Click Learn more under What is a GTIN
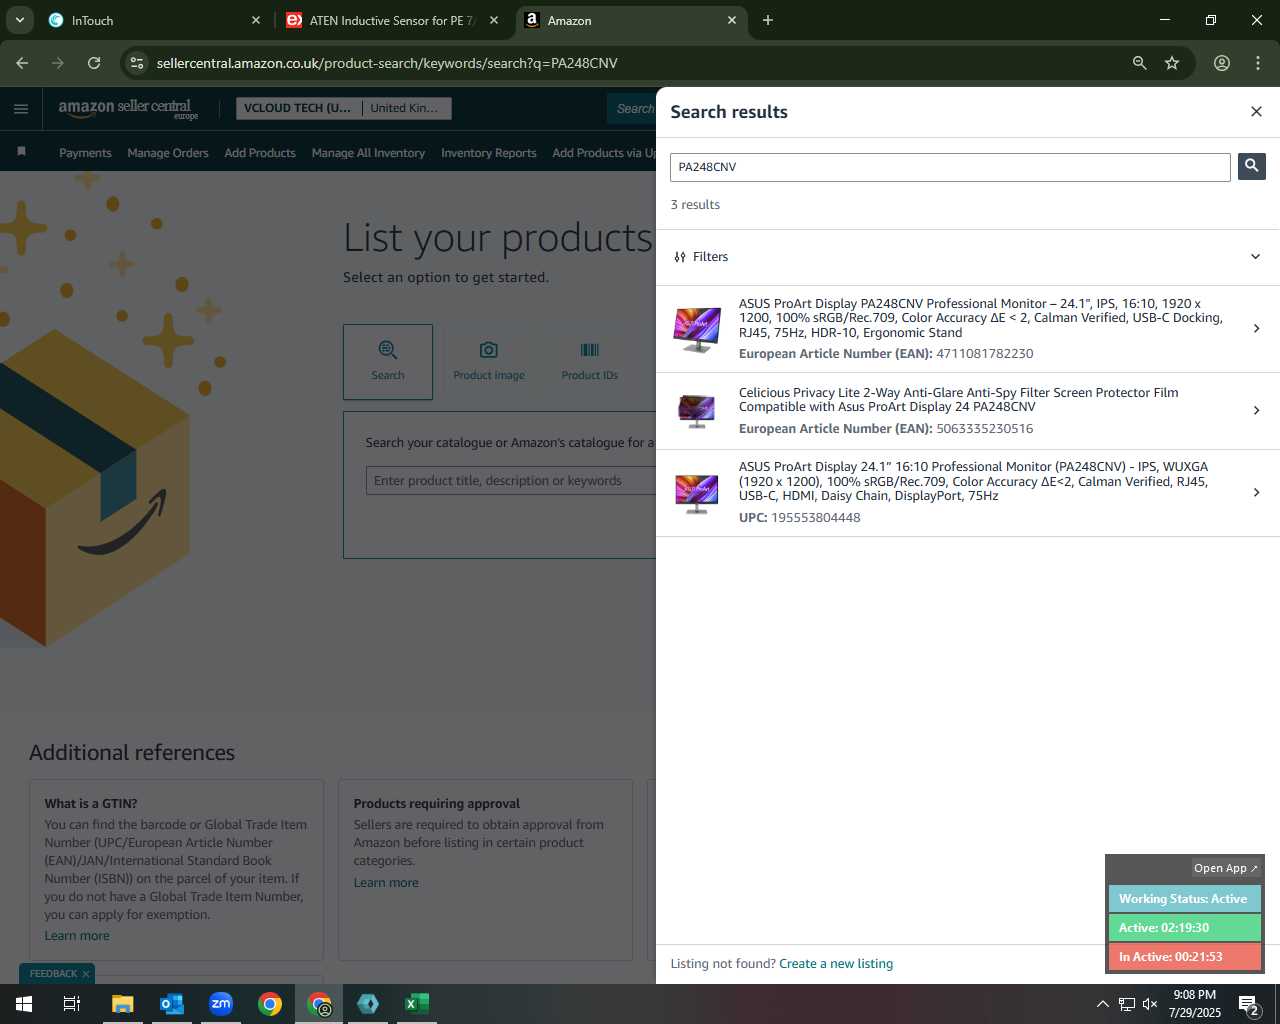Image resolution: width=1280 pixels, height=1024 pixels. pyautogui.click(x=77, y=936)
